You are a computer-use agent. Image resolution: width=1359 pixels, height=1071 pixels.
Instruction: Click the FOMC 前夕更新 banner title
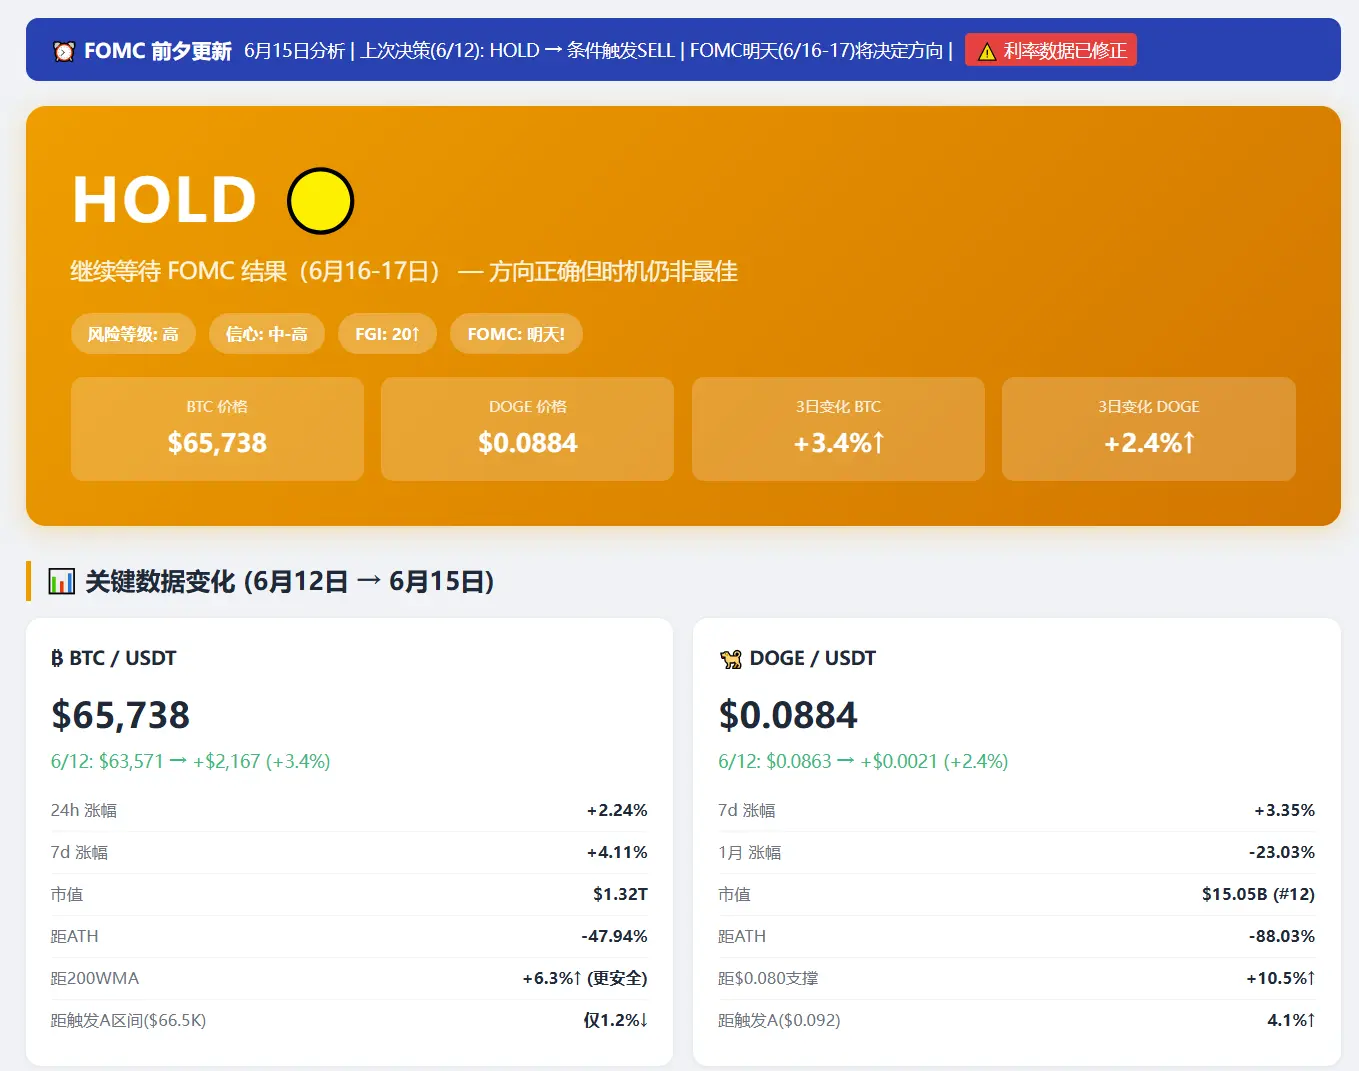158,51
